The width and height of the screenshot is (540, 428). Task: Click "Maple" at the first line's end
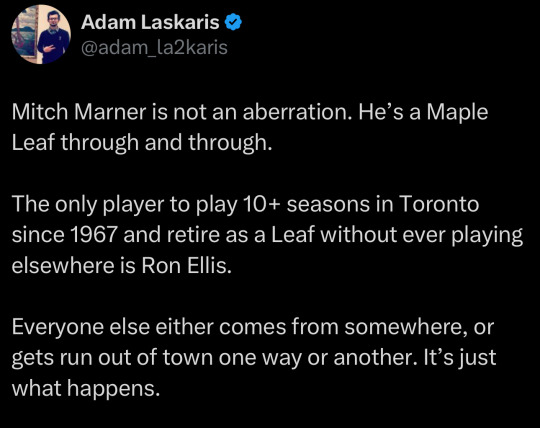[x=457, y=112]
